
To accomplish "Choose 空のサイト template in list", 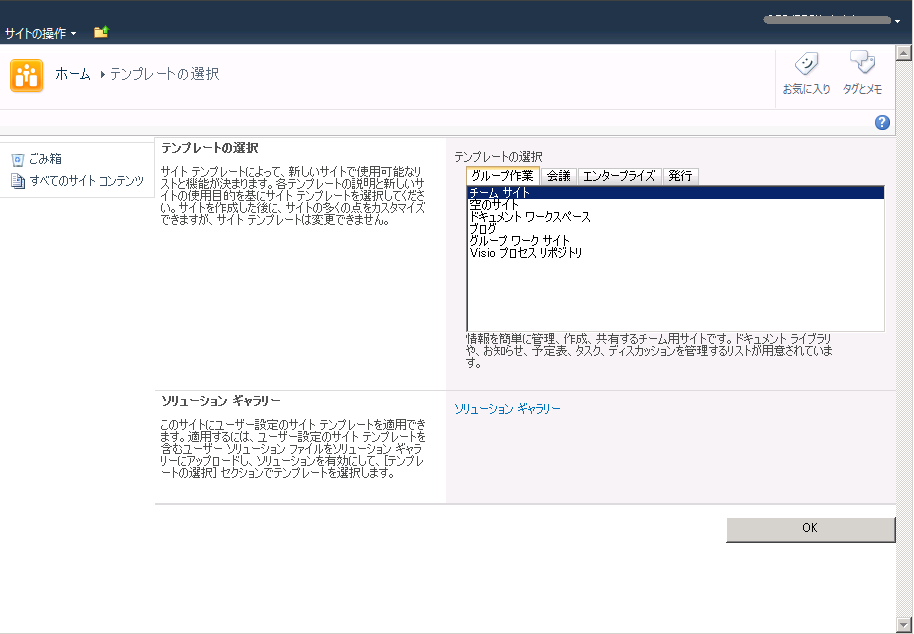I will pos(494,205).
